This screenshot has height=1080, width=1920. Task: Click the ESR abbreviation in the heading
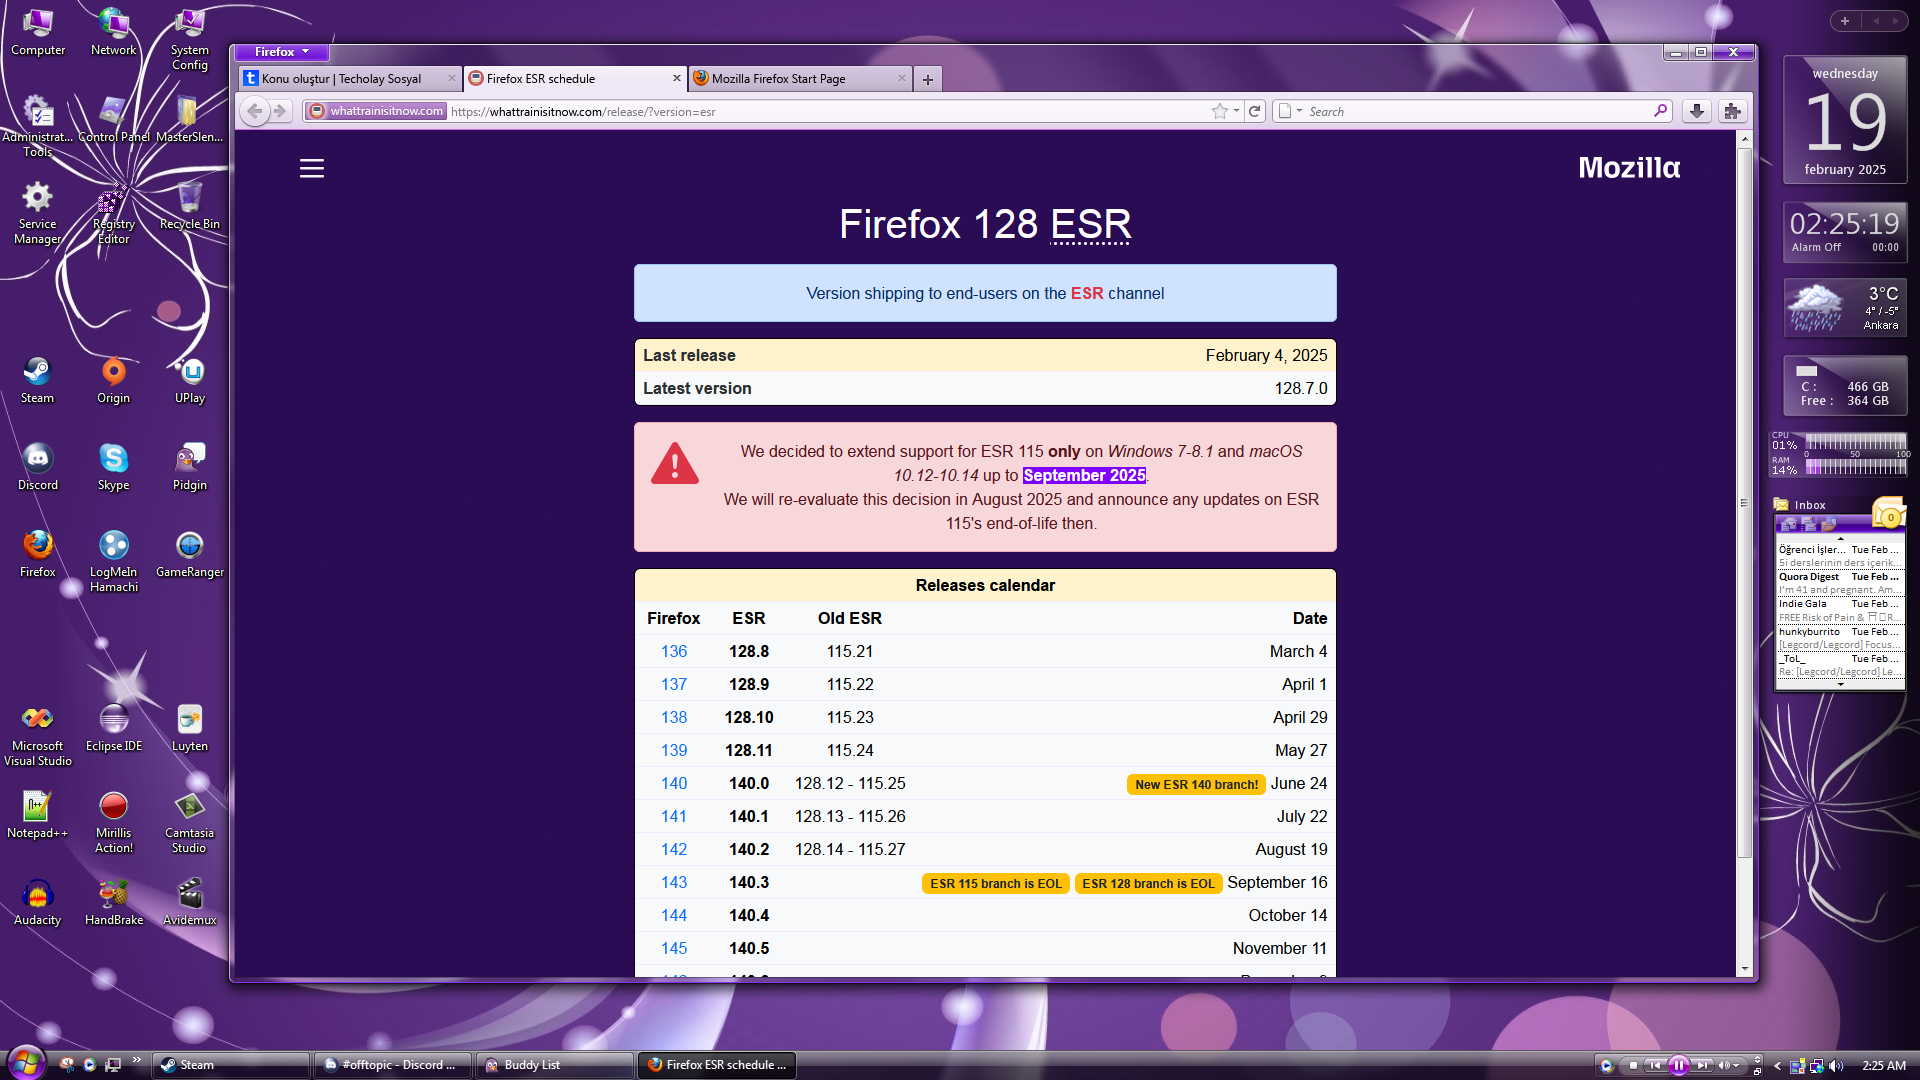pyautogui.click(x=1091, y=225)
